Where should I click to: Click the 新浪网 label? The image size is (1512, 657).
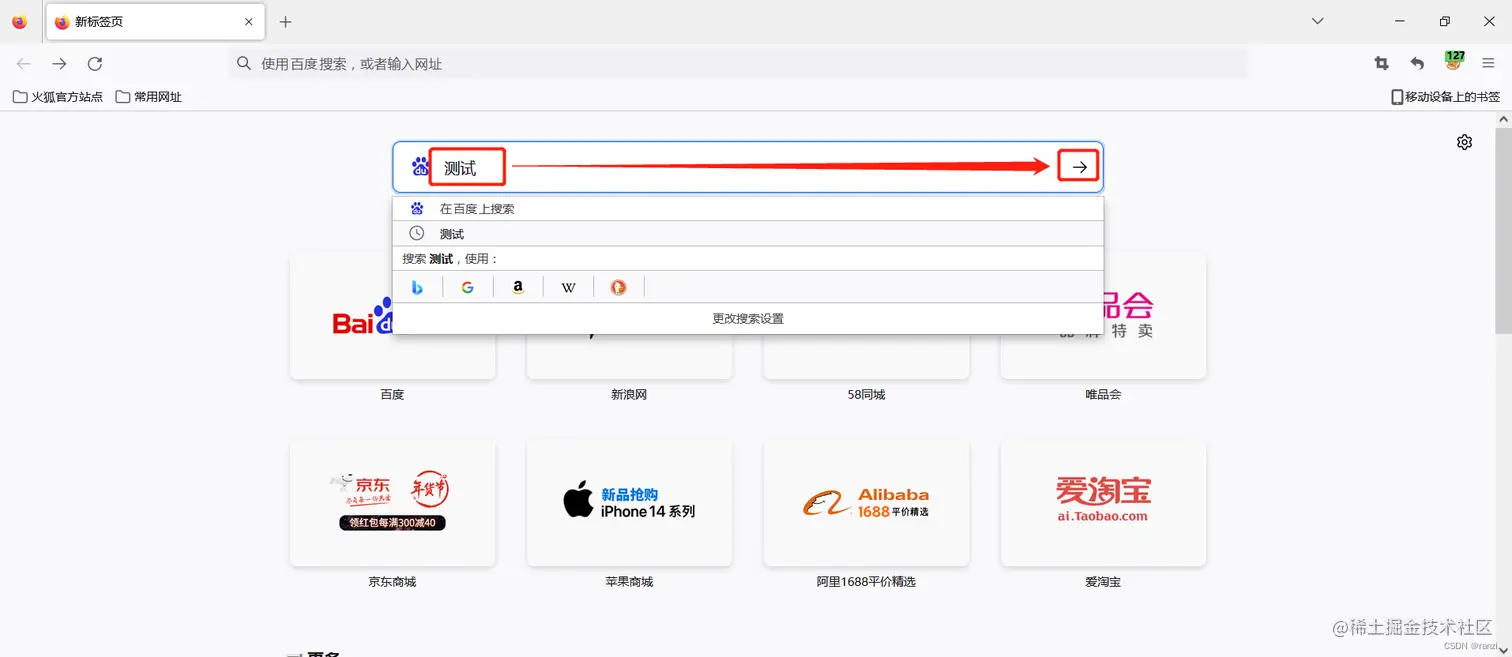[629, 395]
